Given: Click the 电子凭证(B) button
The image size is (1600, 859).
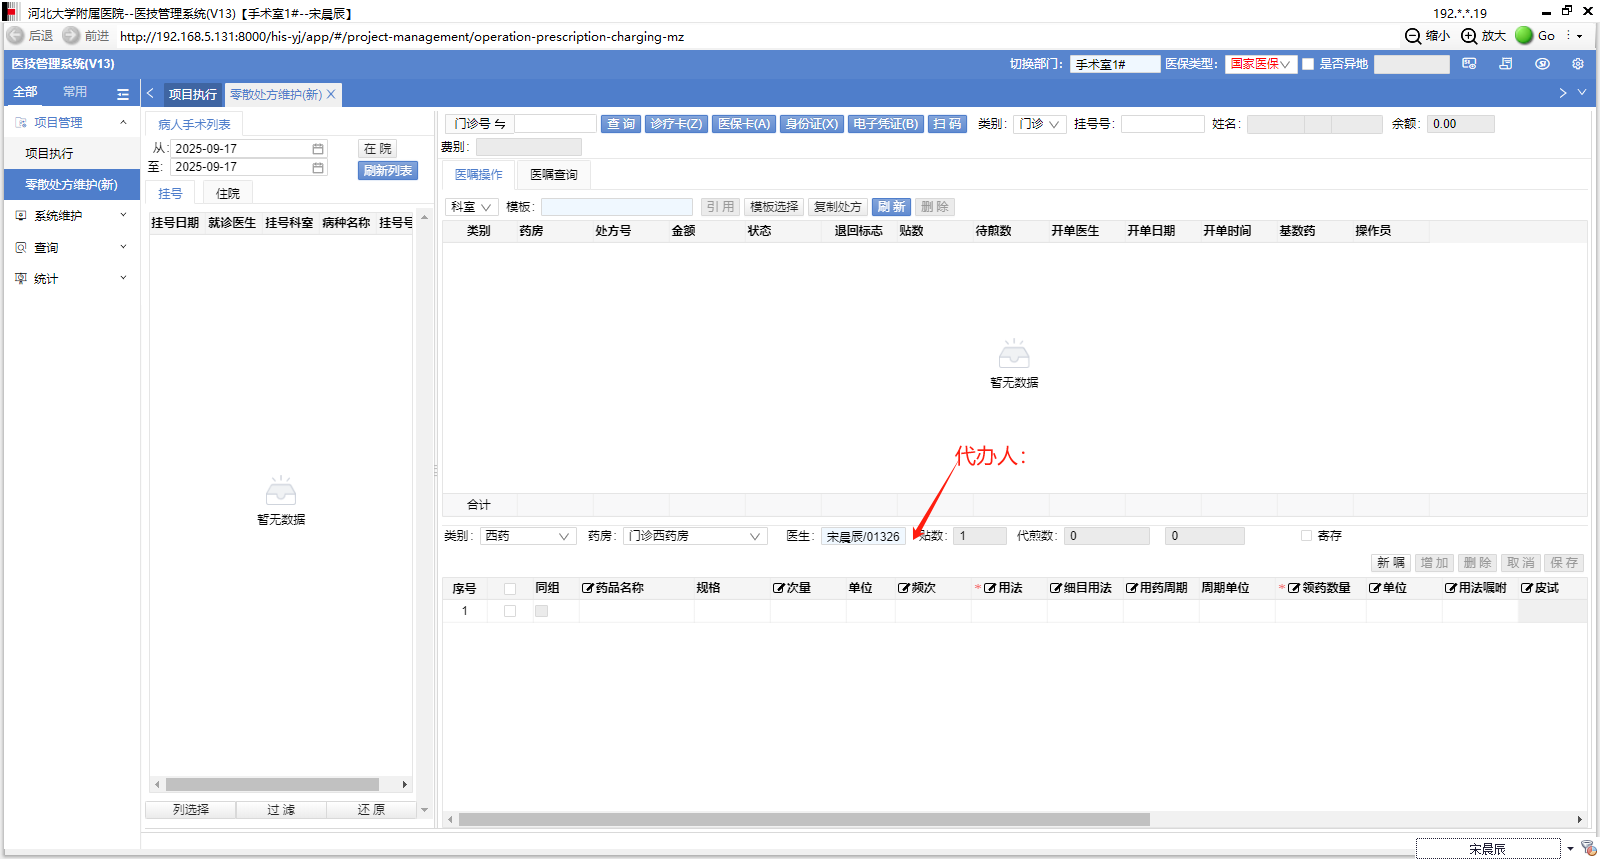Looking at the screenshot, I should [x=886, y=124].
